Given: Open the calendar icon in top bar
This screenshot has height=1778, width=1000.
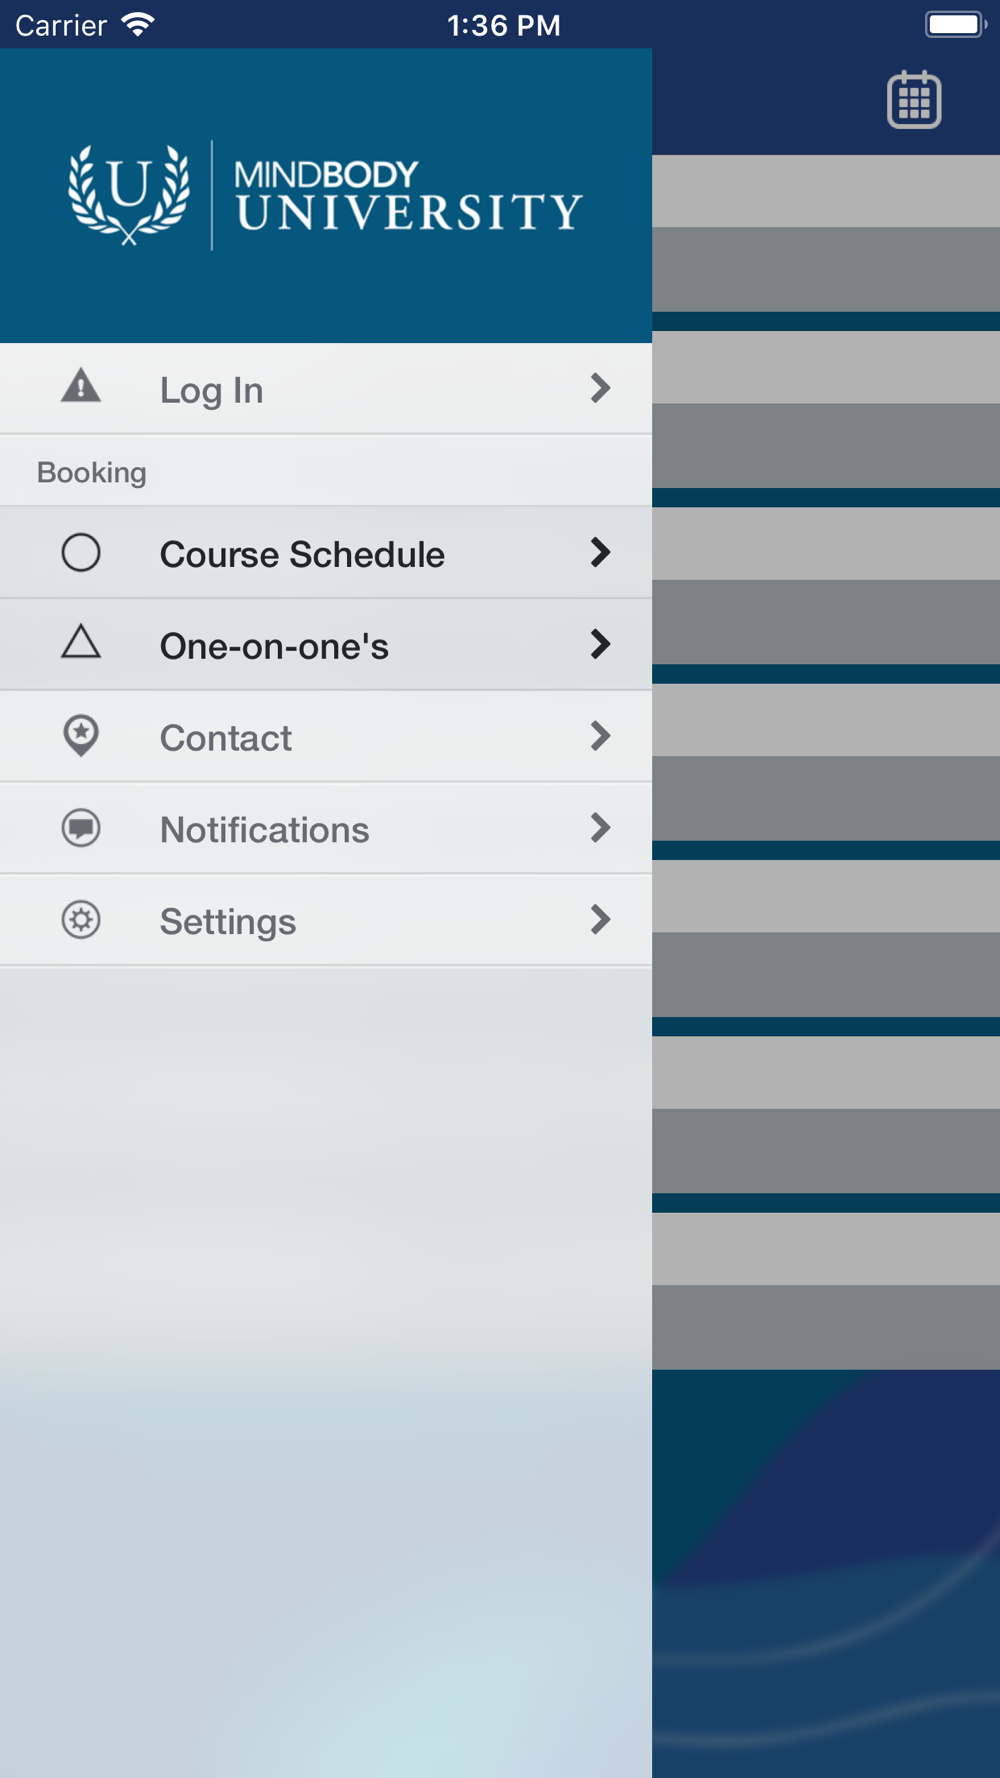Looking at the screenshot, I should point(914,100).
